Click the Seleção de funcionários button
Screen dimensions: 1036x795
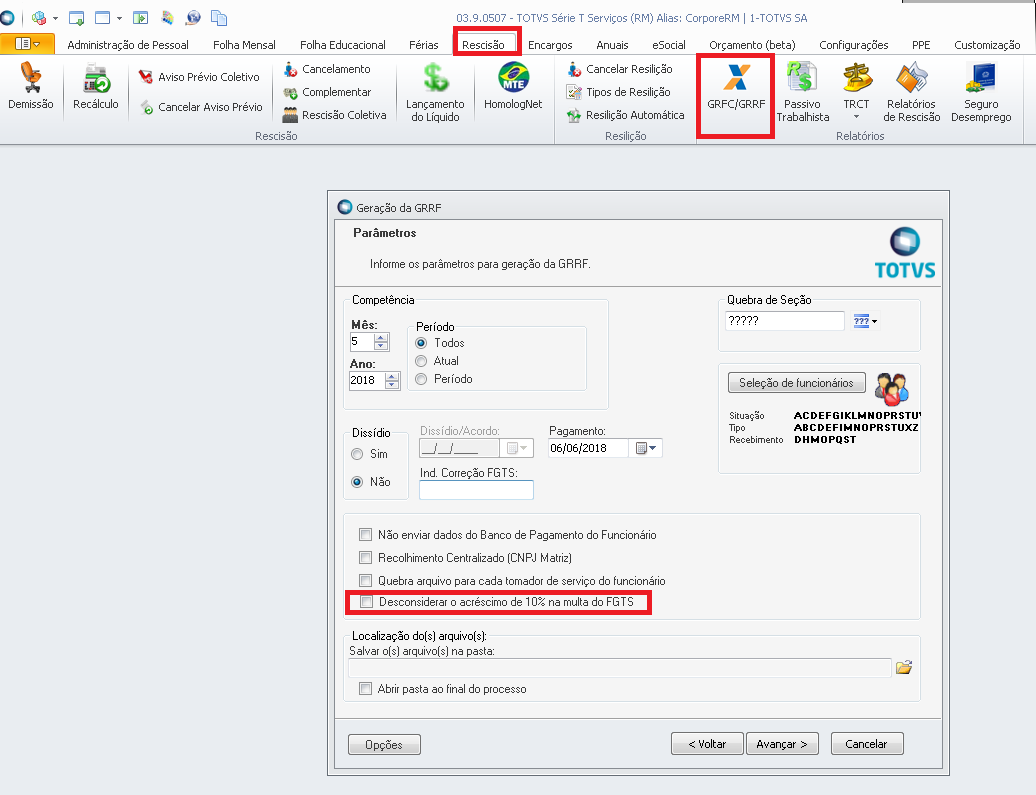pyautogui.click(x=796, y=383)
